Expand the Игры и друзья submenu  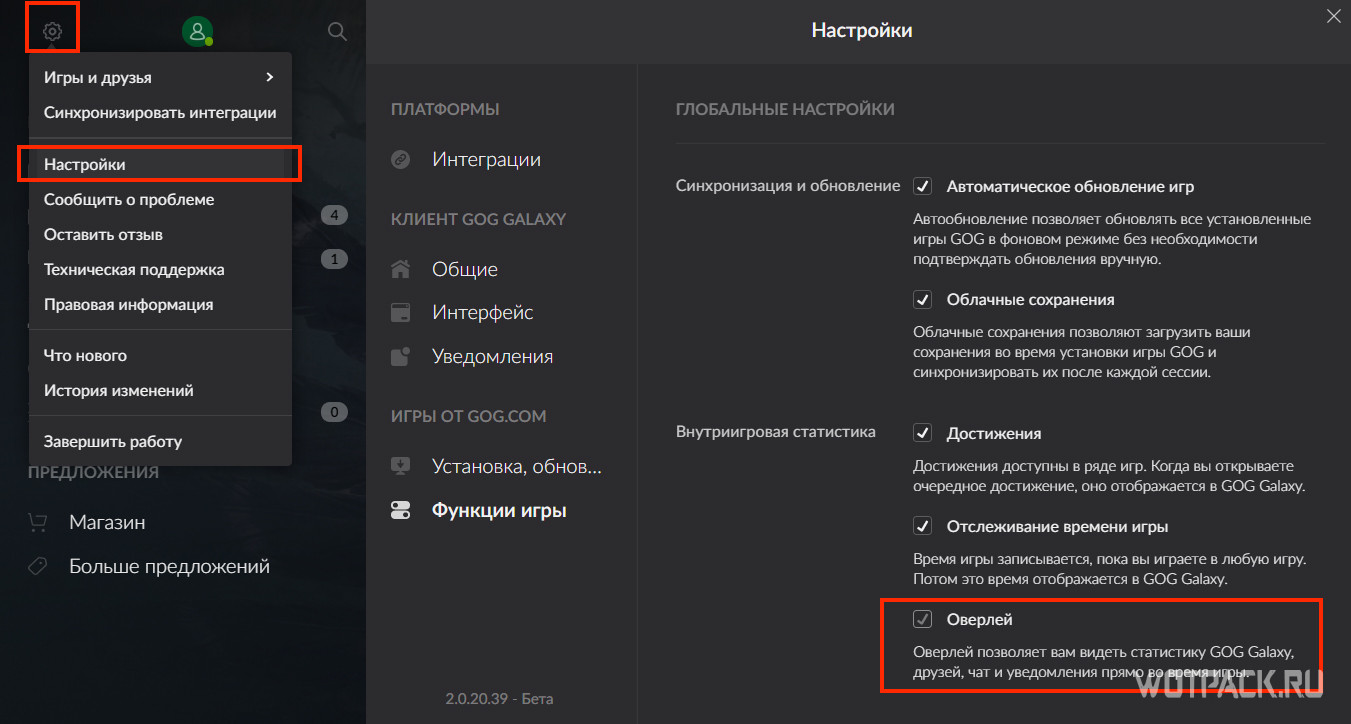160,77
